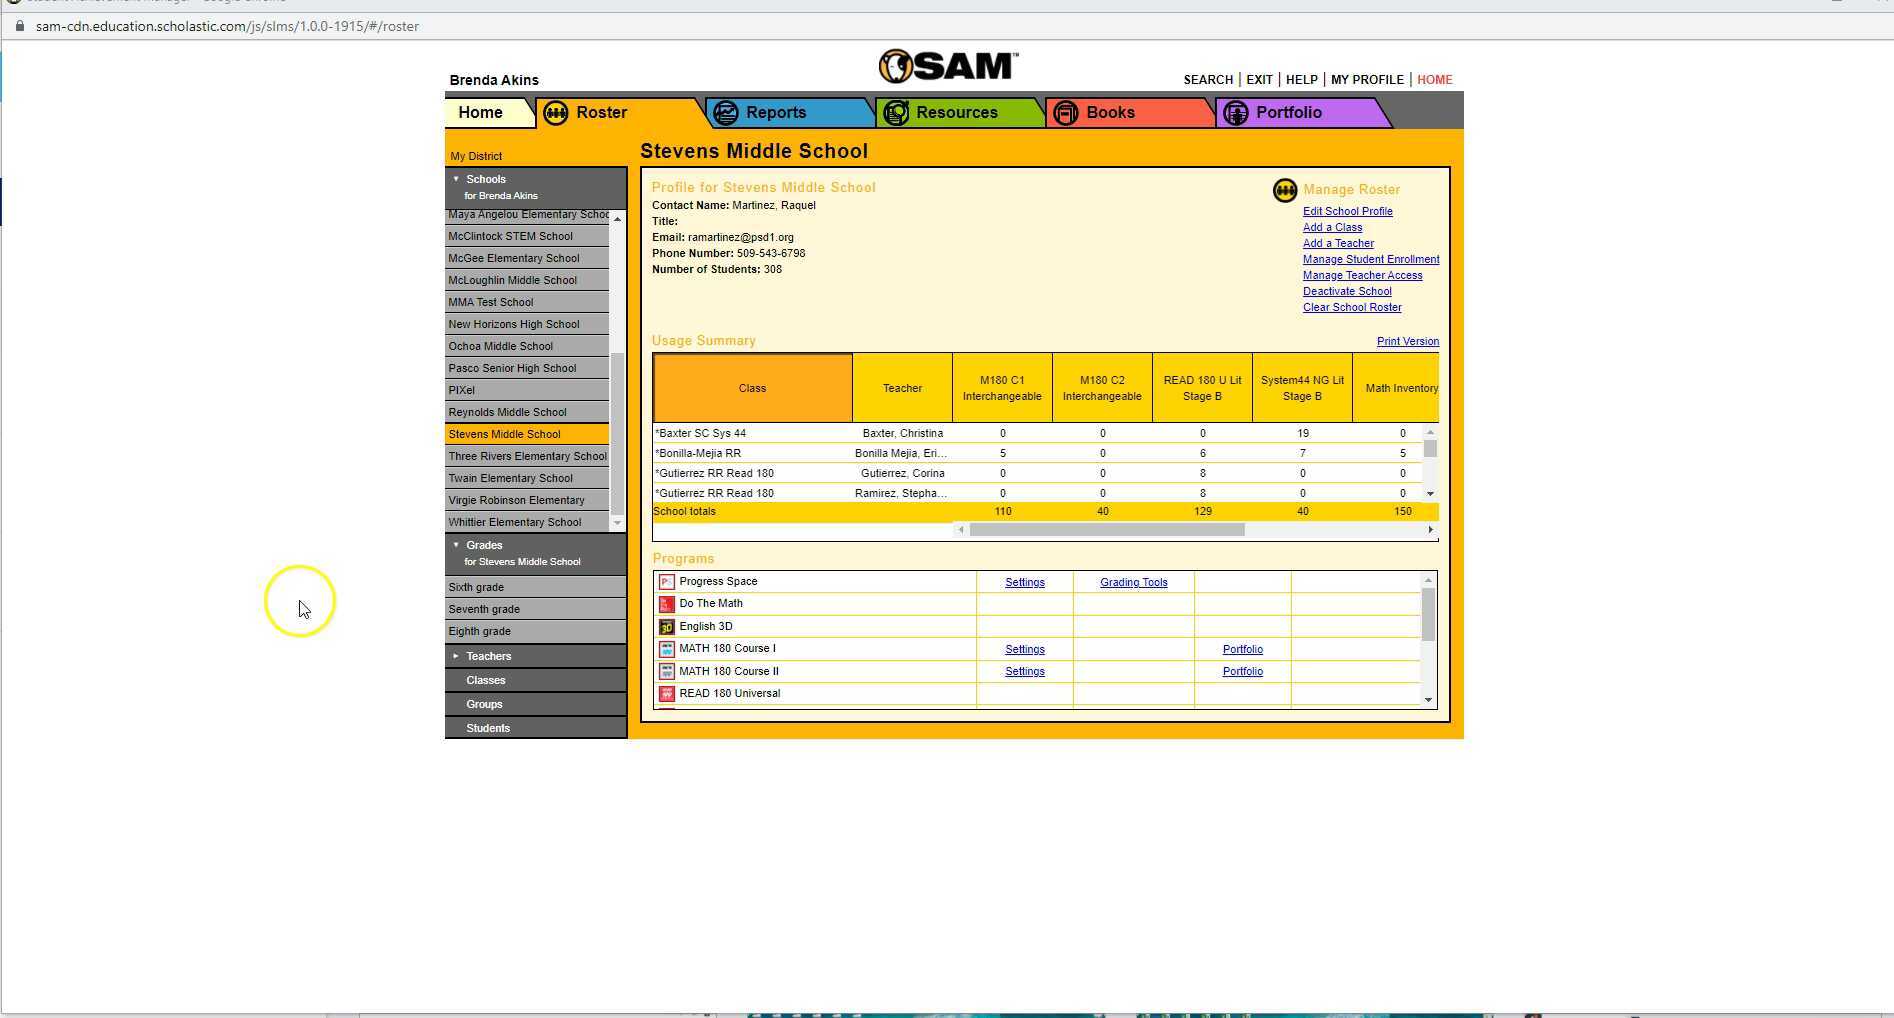This screenshot has width=1894, height=1018.
Task: Click the Roster tab's circular icon
Action: 556,113
